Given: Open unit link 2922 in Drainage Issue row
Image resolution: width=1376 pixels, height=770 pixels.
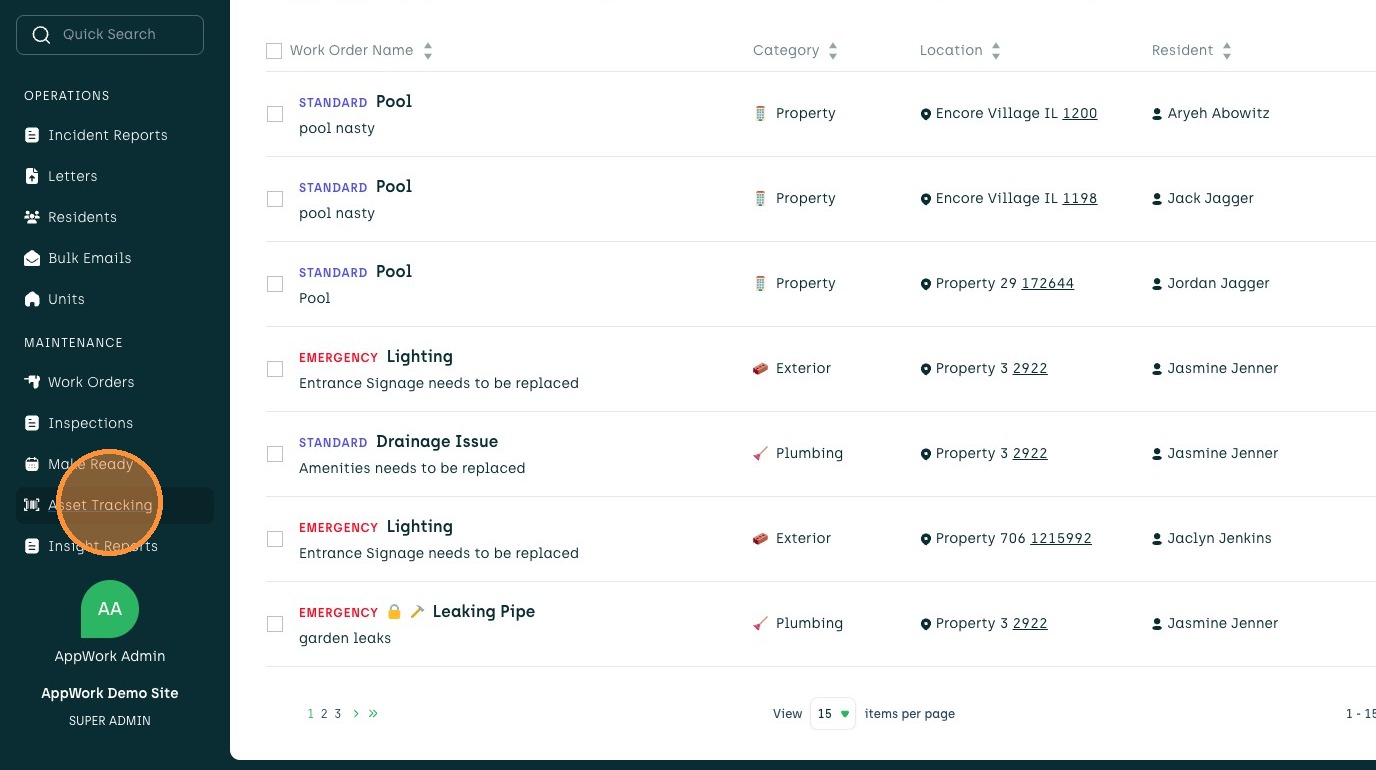Looking at the screenshot, I should click(1030, 454).
